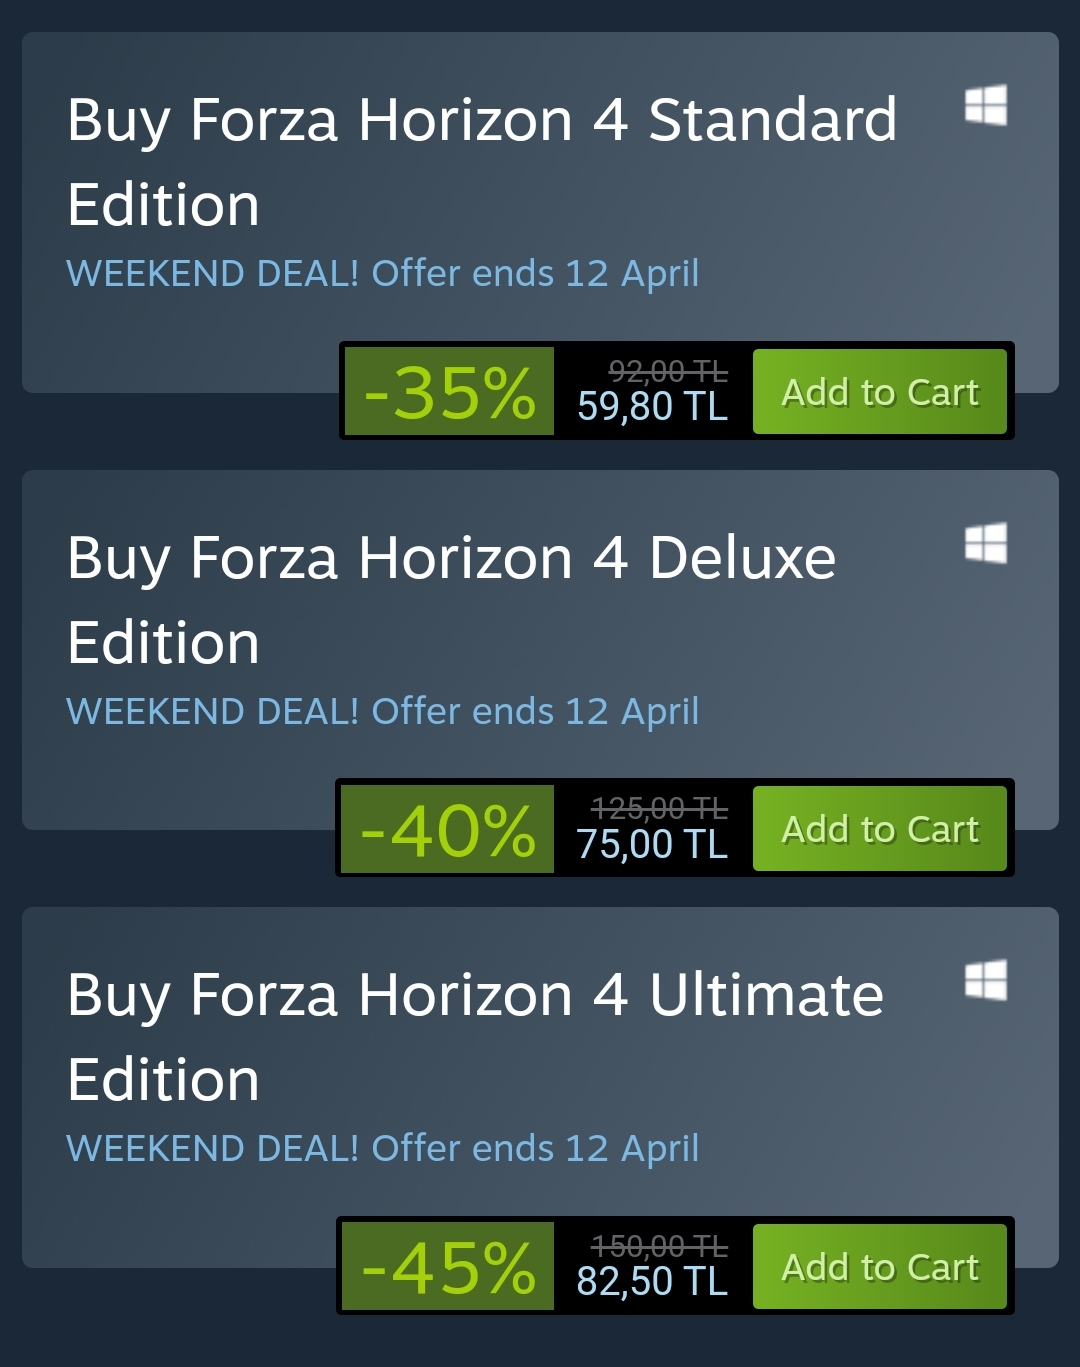Click the crossed-out 92,00 TL original price
The width and height of the screenshot is (1080, 1367).
click(668, 372)
